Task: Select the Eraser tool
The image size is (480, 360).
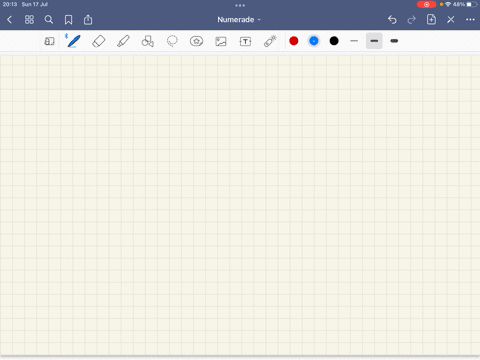Action: pyautogui.click(x=99, y=41)
